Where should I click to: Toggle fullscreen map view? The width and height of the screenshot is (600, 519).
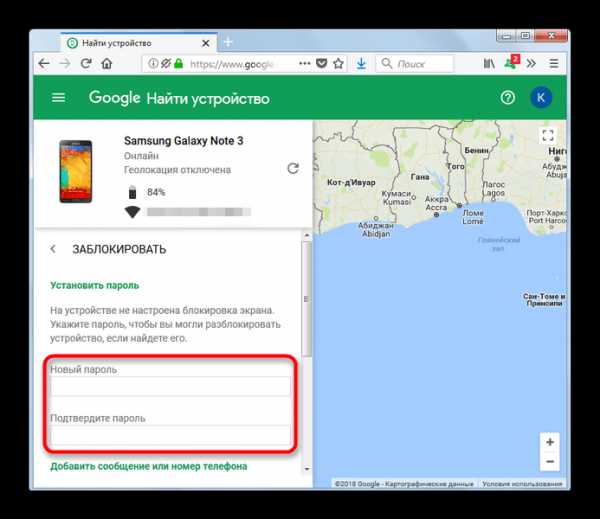click(x=548, y=135)
